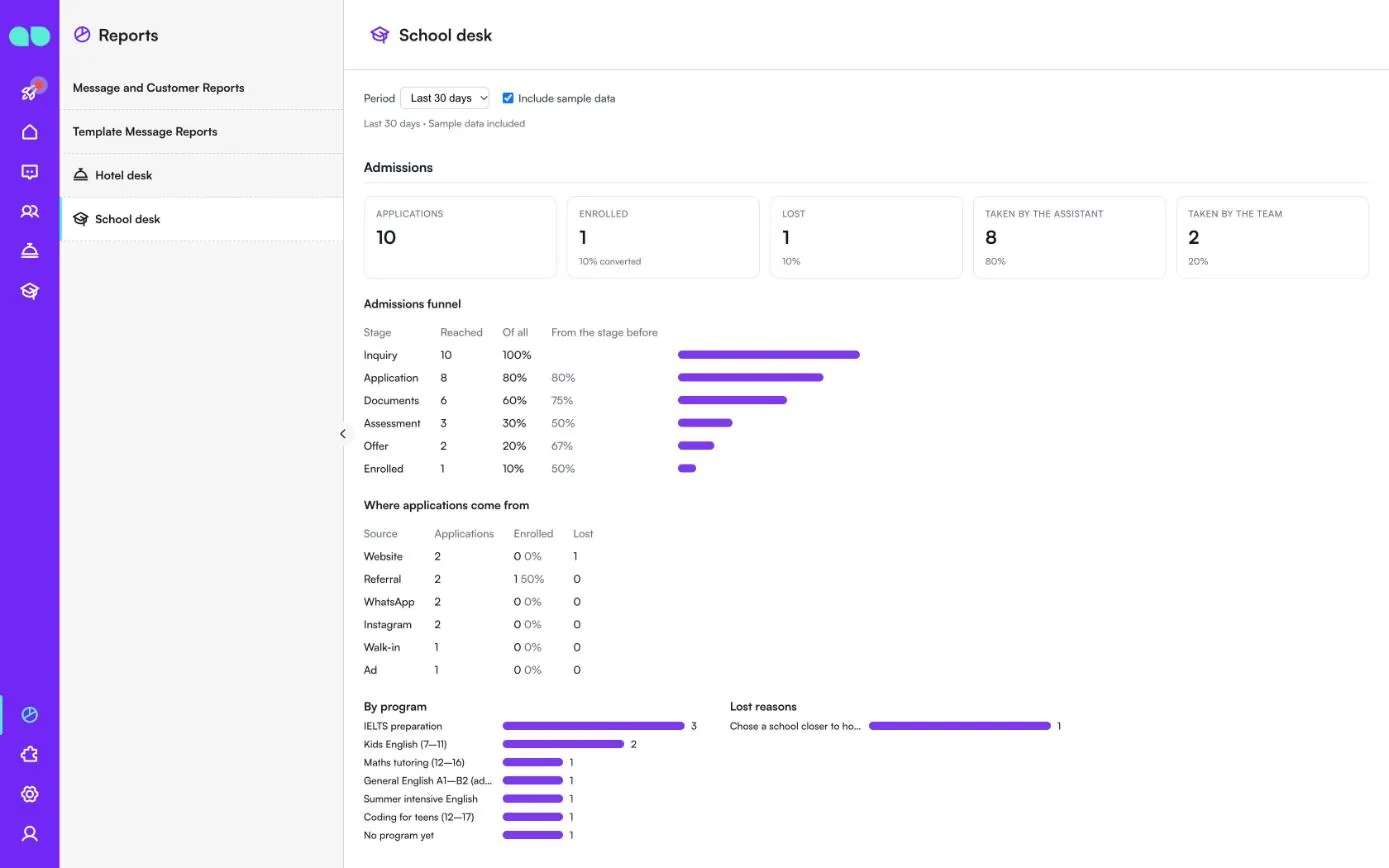Select the Hotel desk report

coord(201,175)
